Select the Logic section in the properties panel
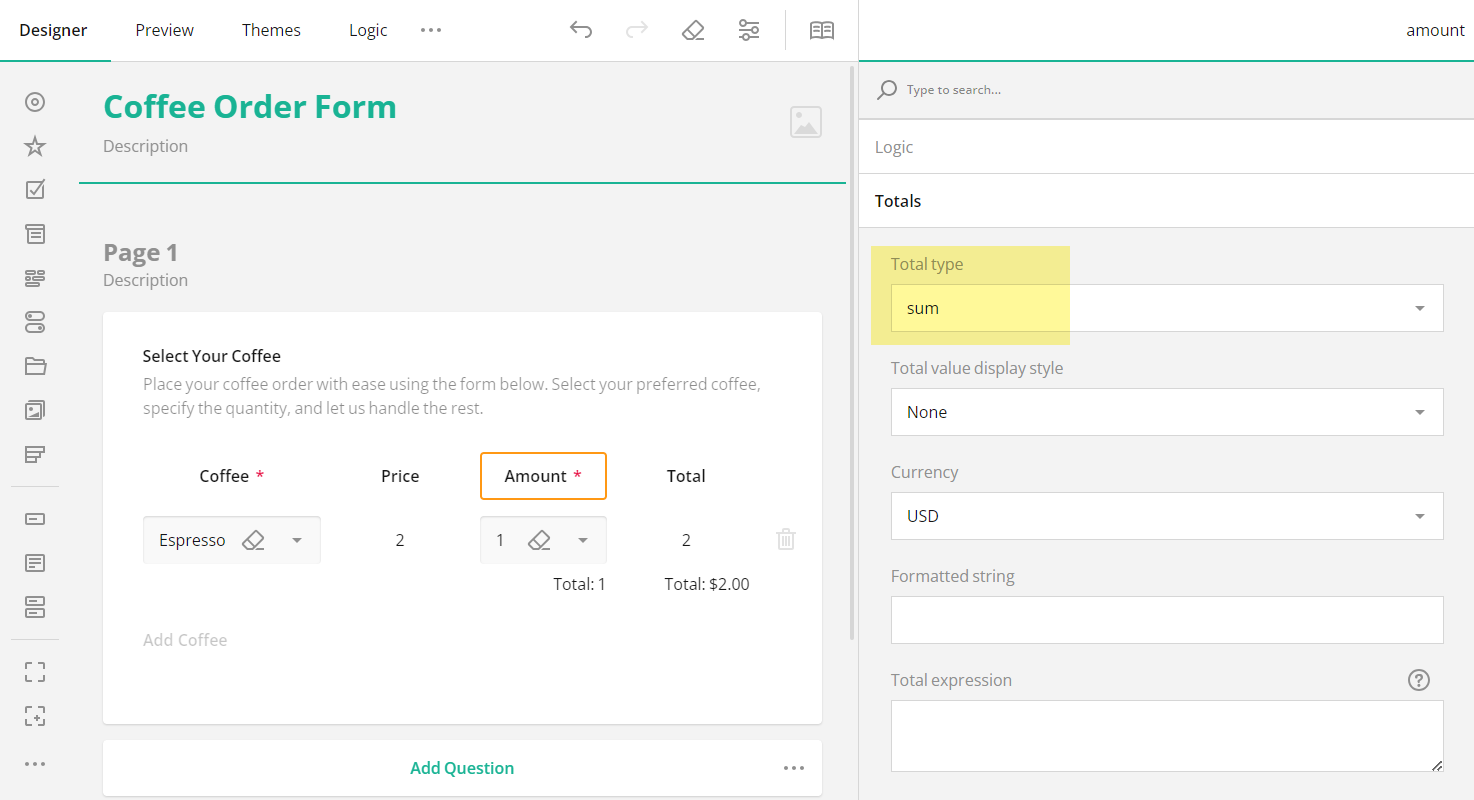The width and height of the screenshot is (1474, 800). click(x=893, y=147)
